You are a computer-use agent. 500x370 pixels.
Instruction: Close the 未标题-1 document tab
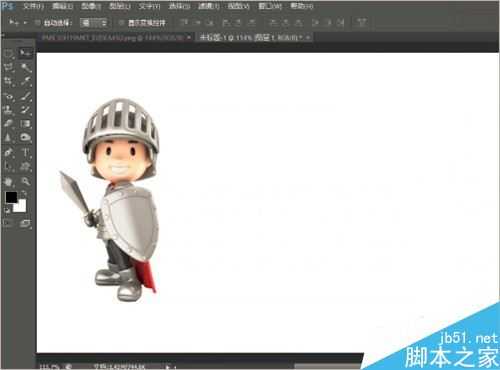pos(308,38)
